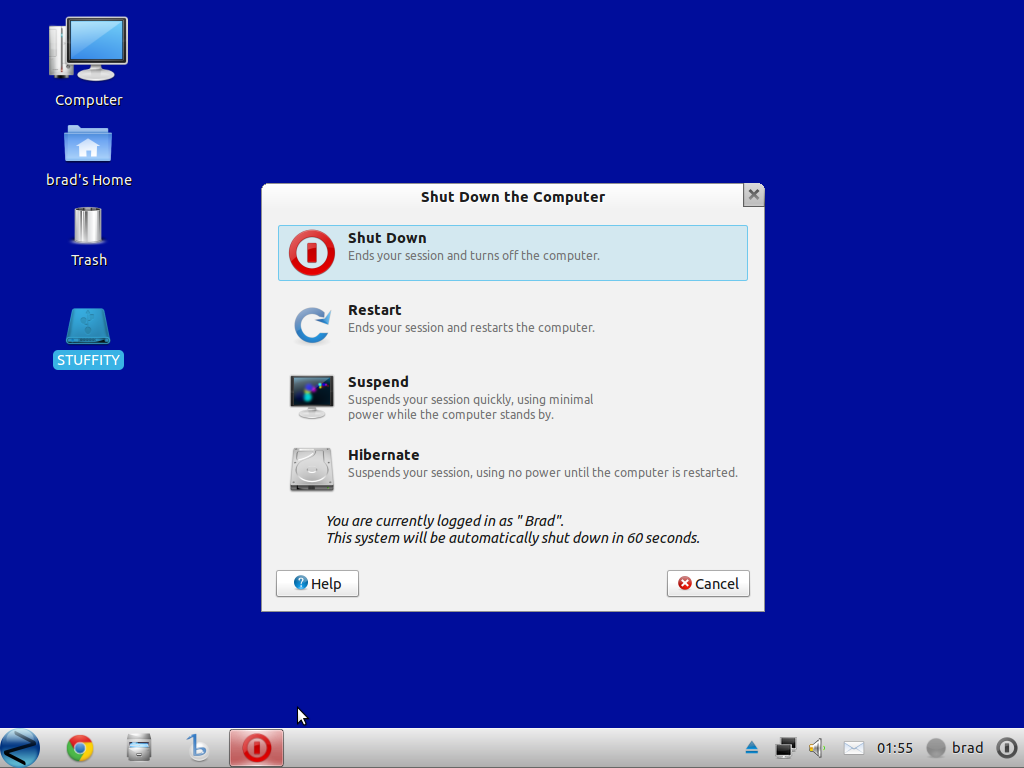Image resolution: width=1024 pixels, height=768 pixels.
Task: Open the Zorin start menu
Action: (20, 748)
